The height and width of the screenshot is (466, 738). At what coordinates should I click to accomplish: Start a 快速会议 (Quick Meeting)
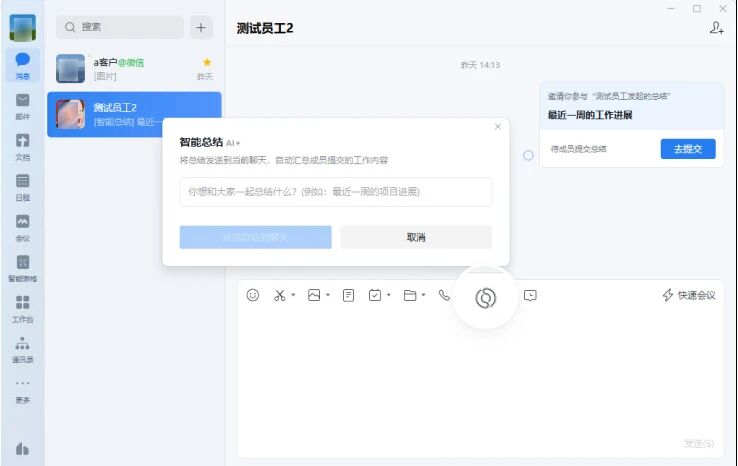(689, 295)
